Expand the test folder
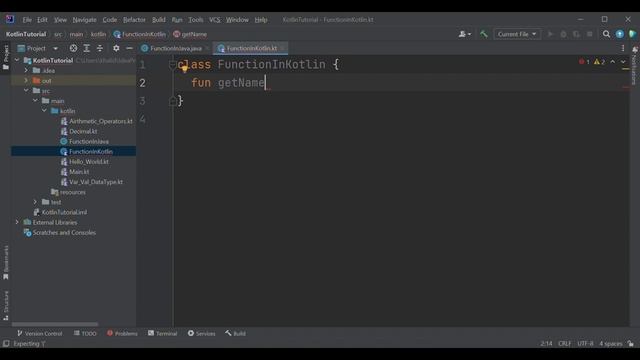 pos(35,202)
